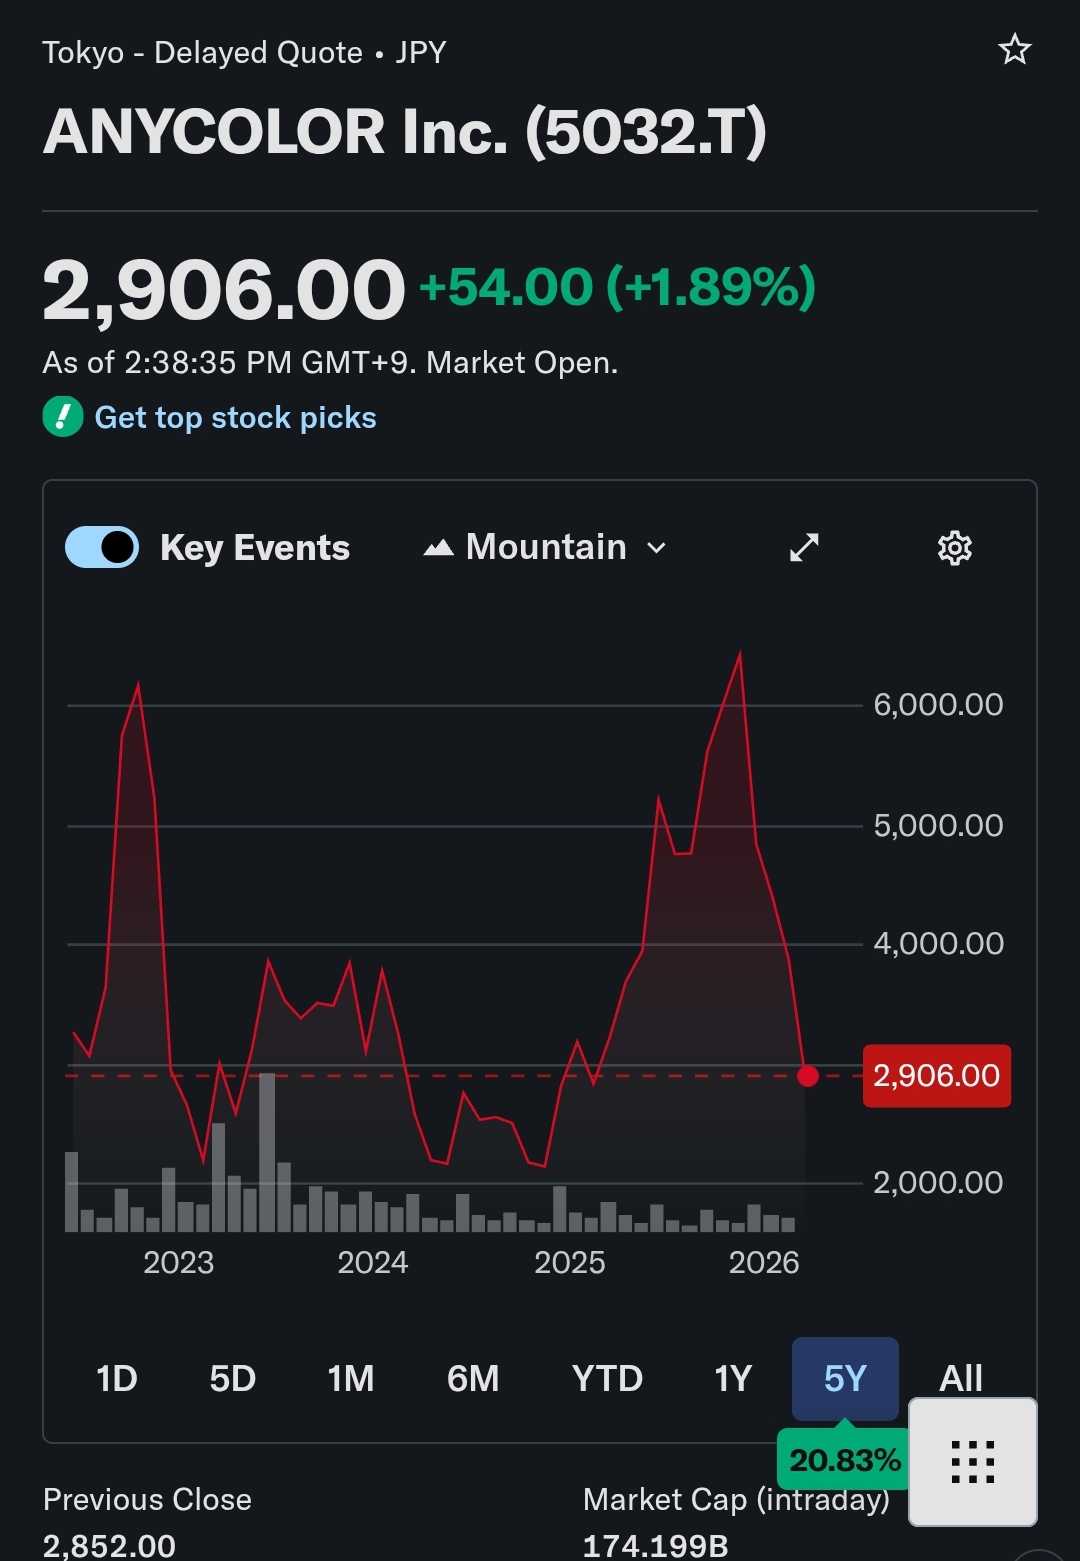Tap the 4,000.00 axis label
1080x1561 pixels.
tap(938, 944)
